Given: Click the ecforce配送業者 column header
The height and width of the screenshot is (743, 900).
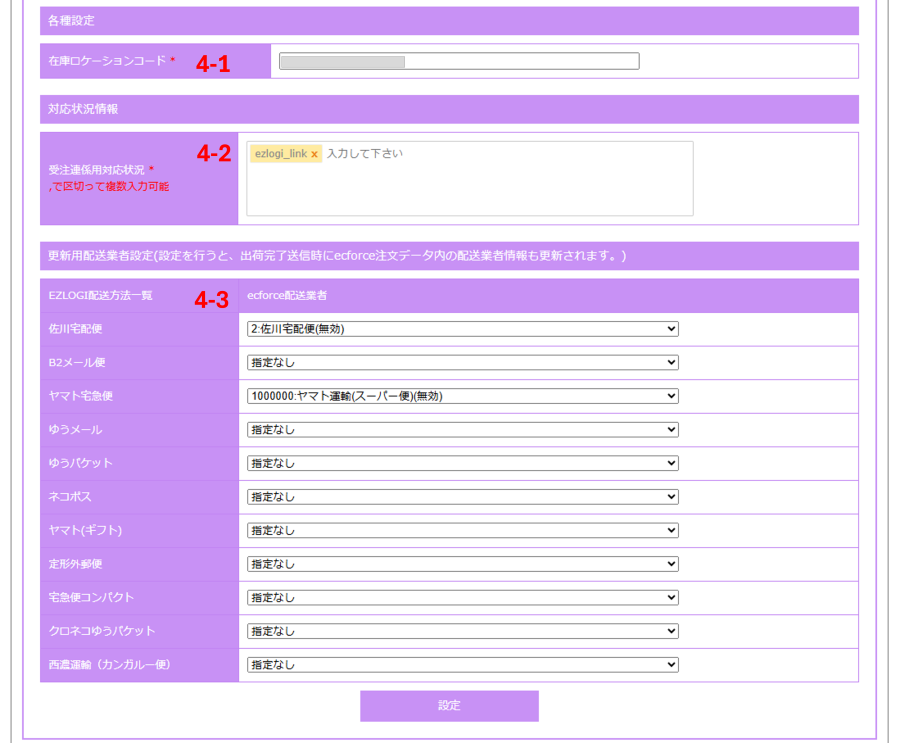Looking at the screenshot, I should (x=286, y=296).
